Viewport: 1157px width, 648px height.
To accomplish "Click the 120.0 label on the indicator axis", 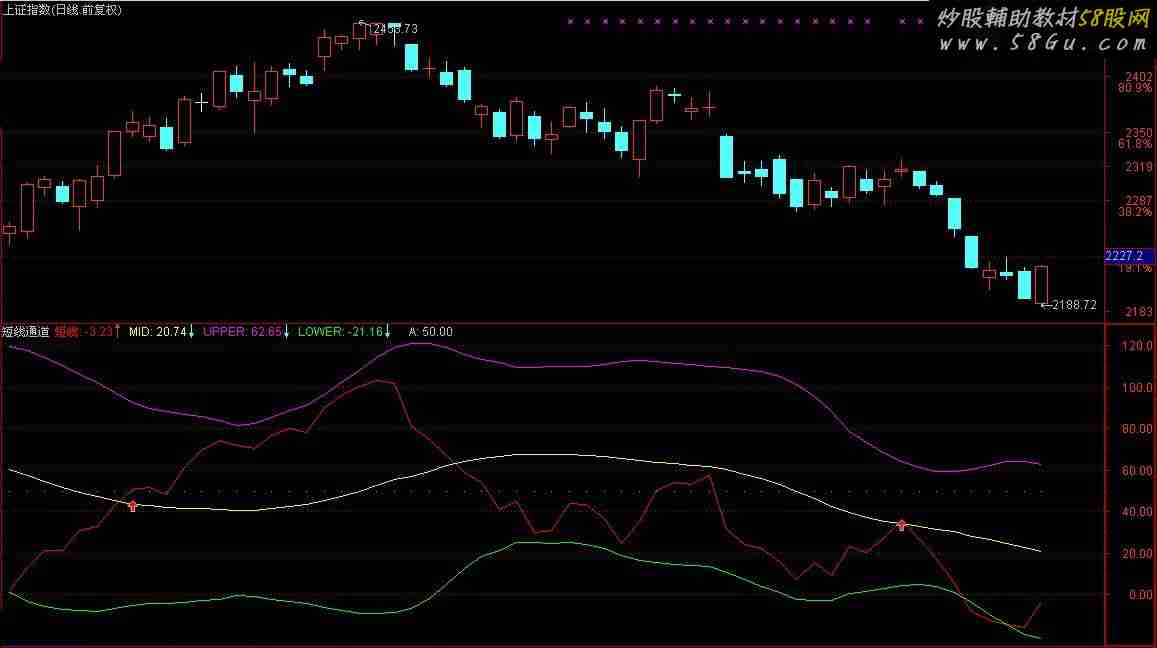I will [x=1139, y=346].
